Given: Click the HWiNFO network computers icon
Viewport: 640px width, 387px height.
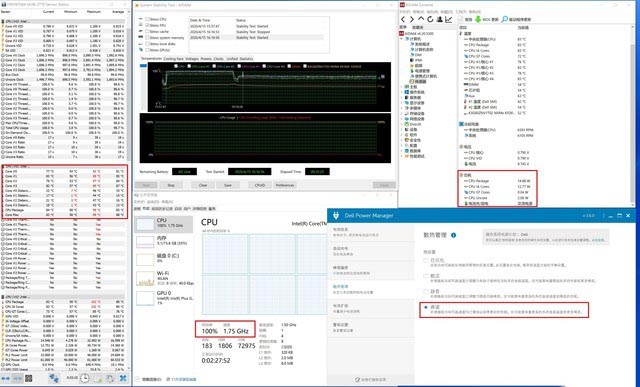Looking at the screenshot, I should (x=54, y=378).
